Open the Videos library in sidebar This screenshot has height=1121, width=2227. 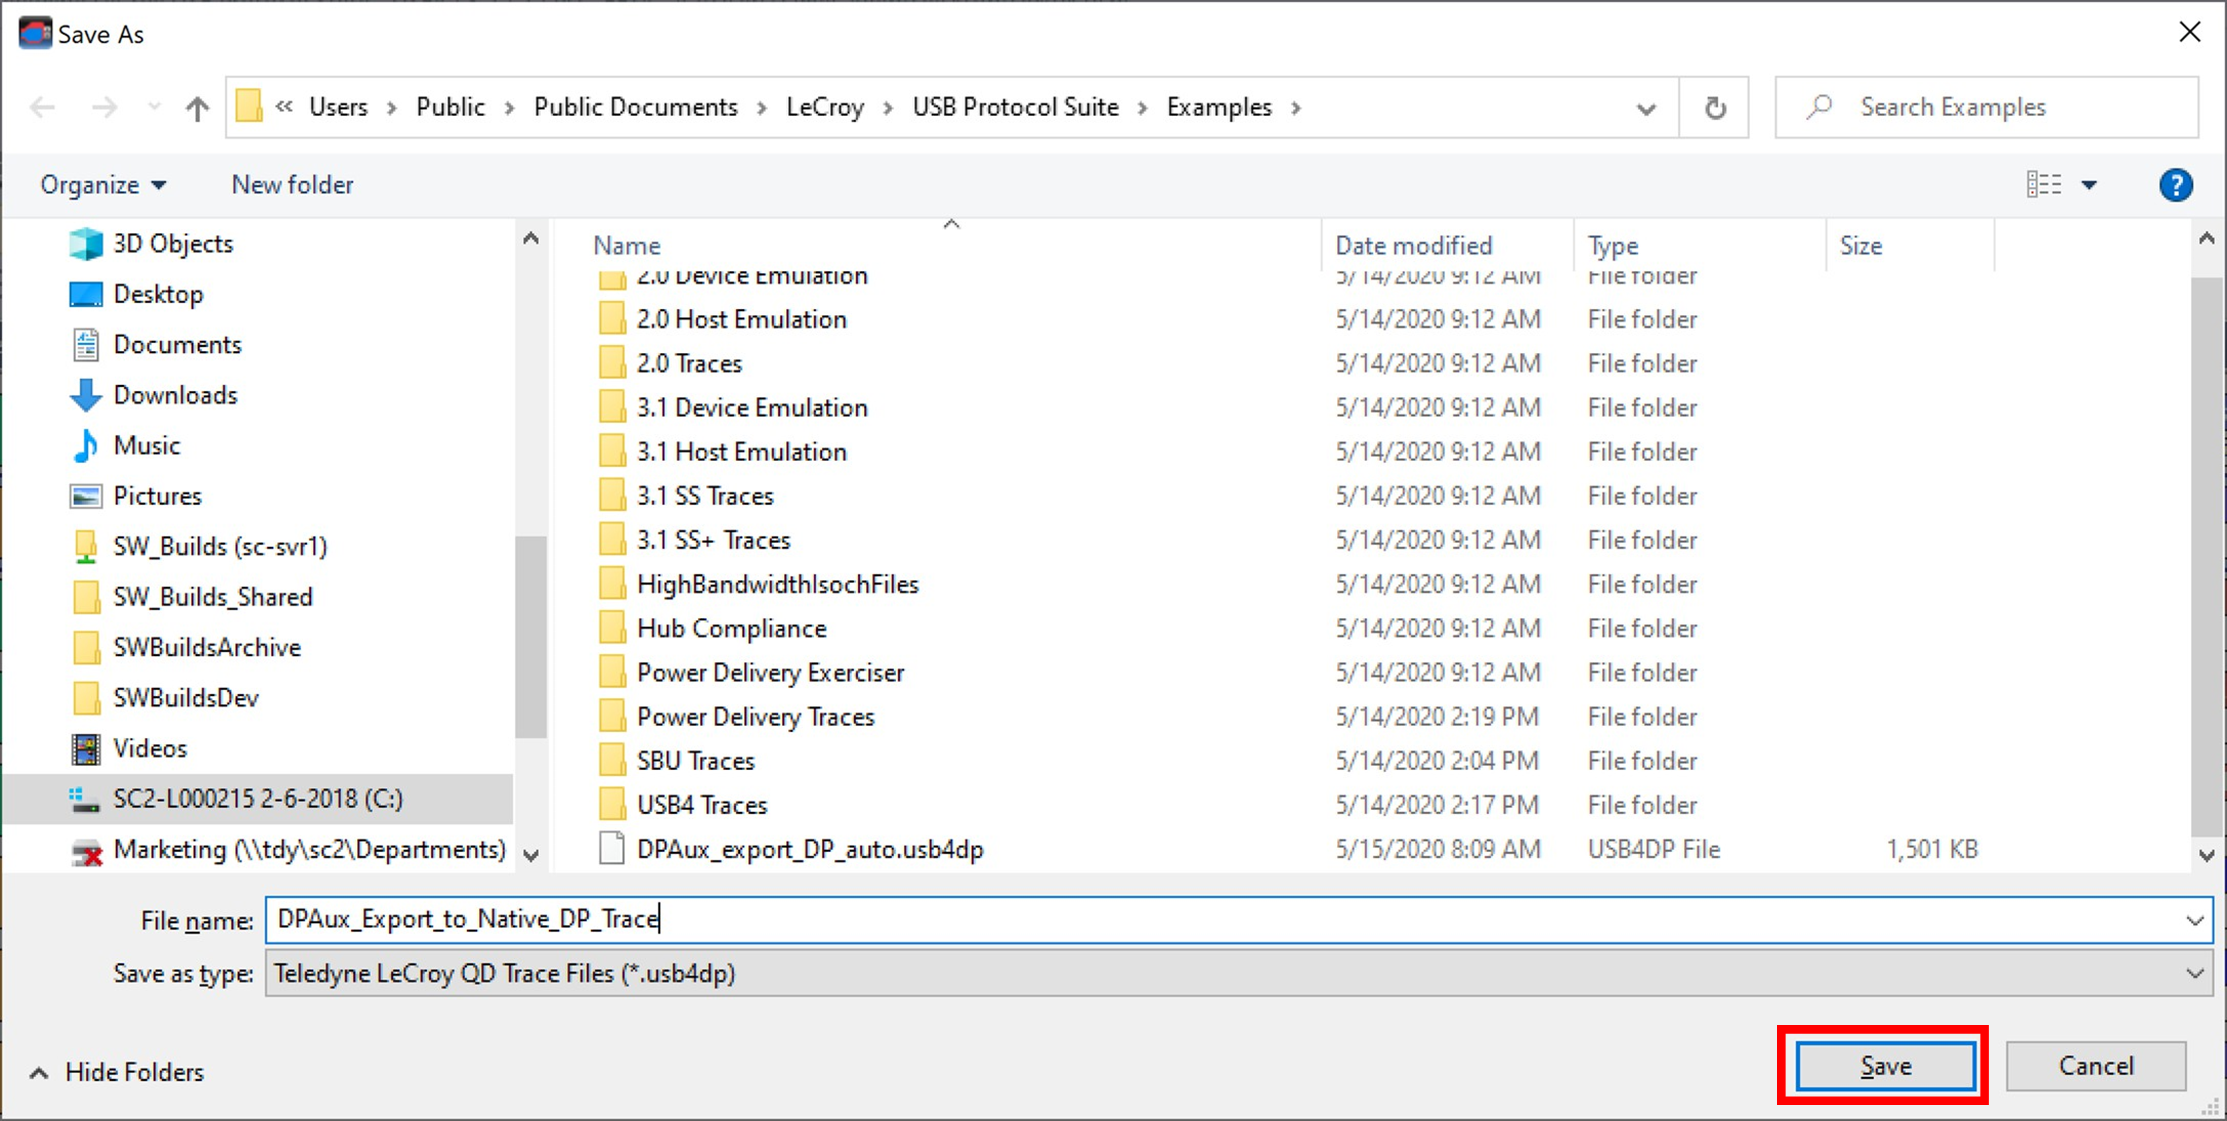click(149, 748)
